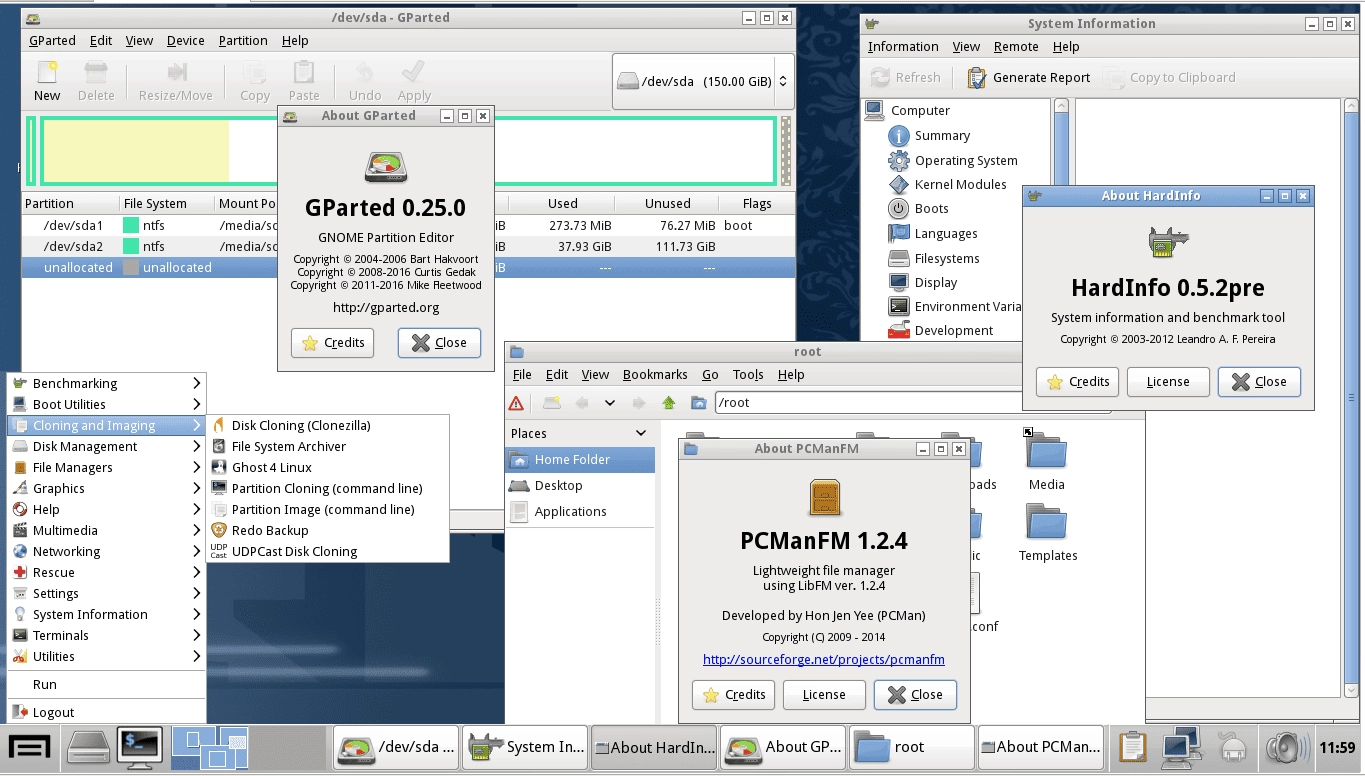The height and width of the screenshot is (776, 1365).
Task: Open the Device menu in GParted
Action: [x=185, y=40]
